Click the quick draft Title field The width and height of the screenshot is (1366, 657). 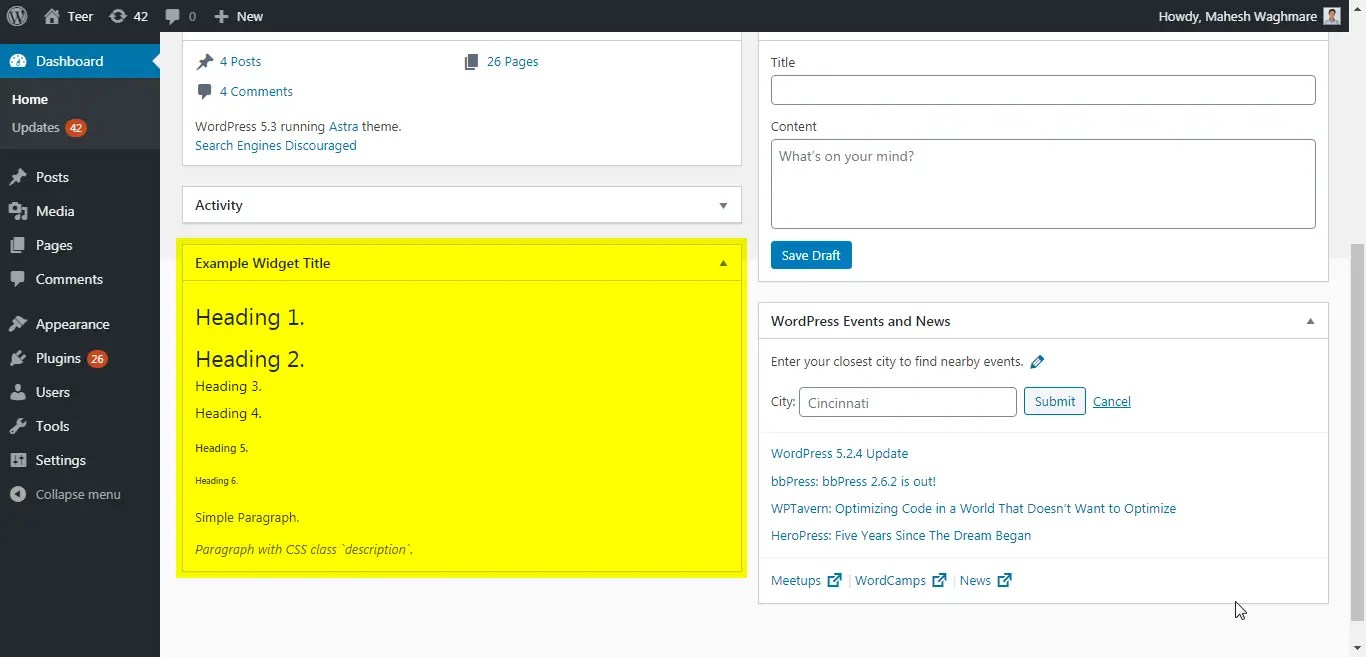[x=1043, y=90]
